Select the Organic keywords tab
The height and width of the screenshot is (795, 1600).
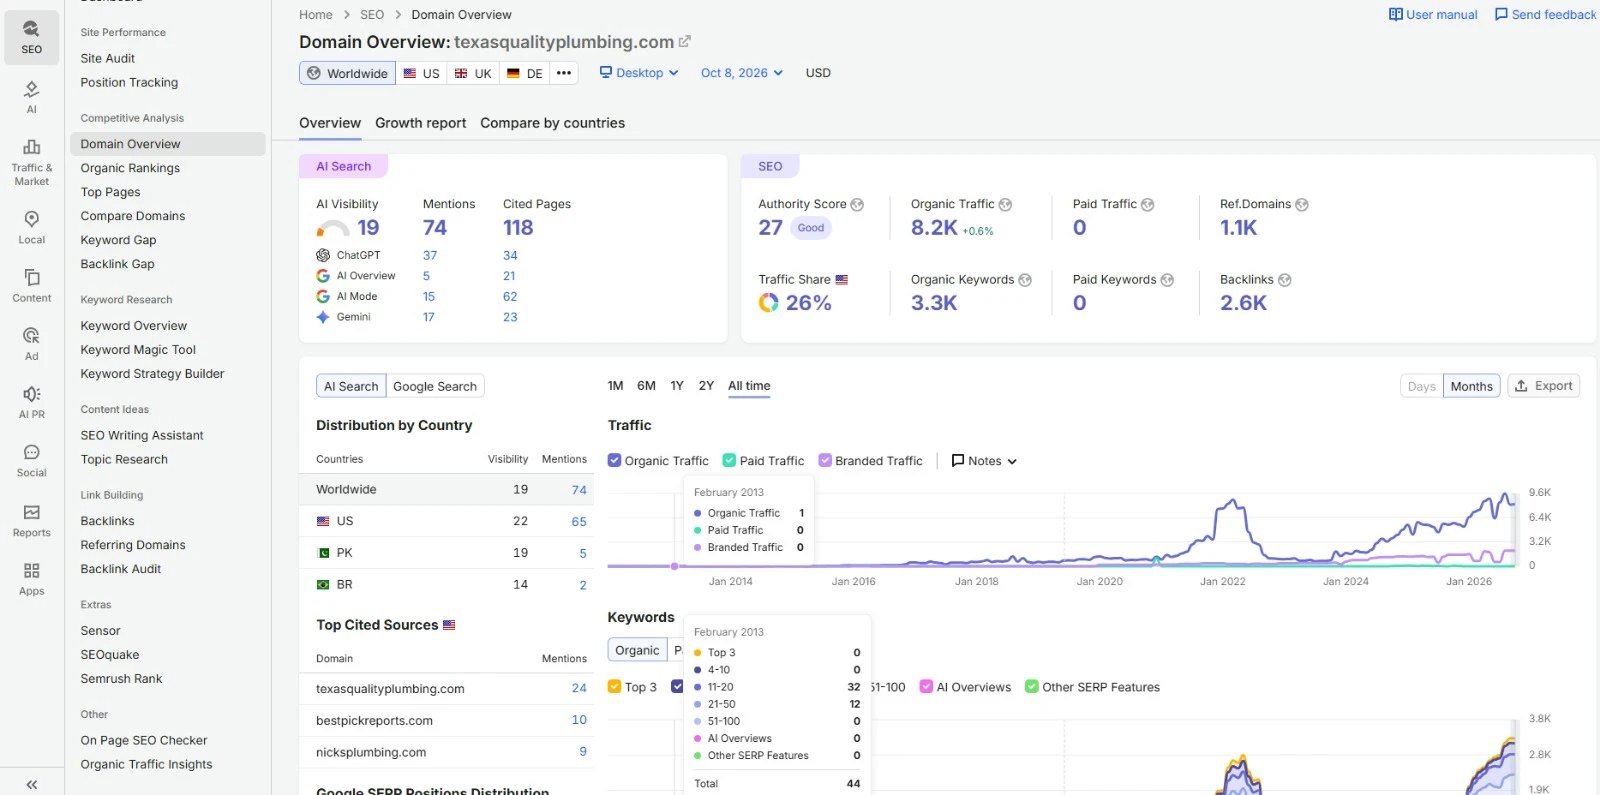[637, 650]
